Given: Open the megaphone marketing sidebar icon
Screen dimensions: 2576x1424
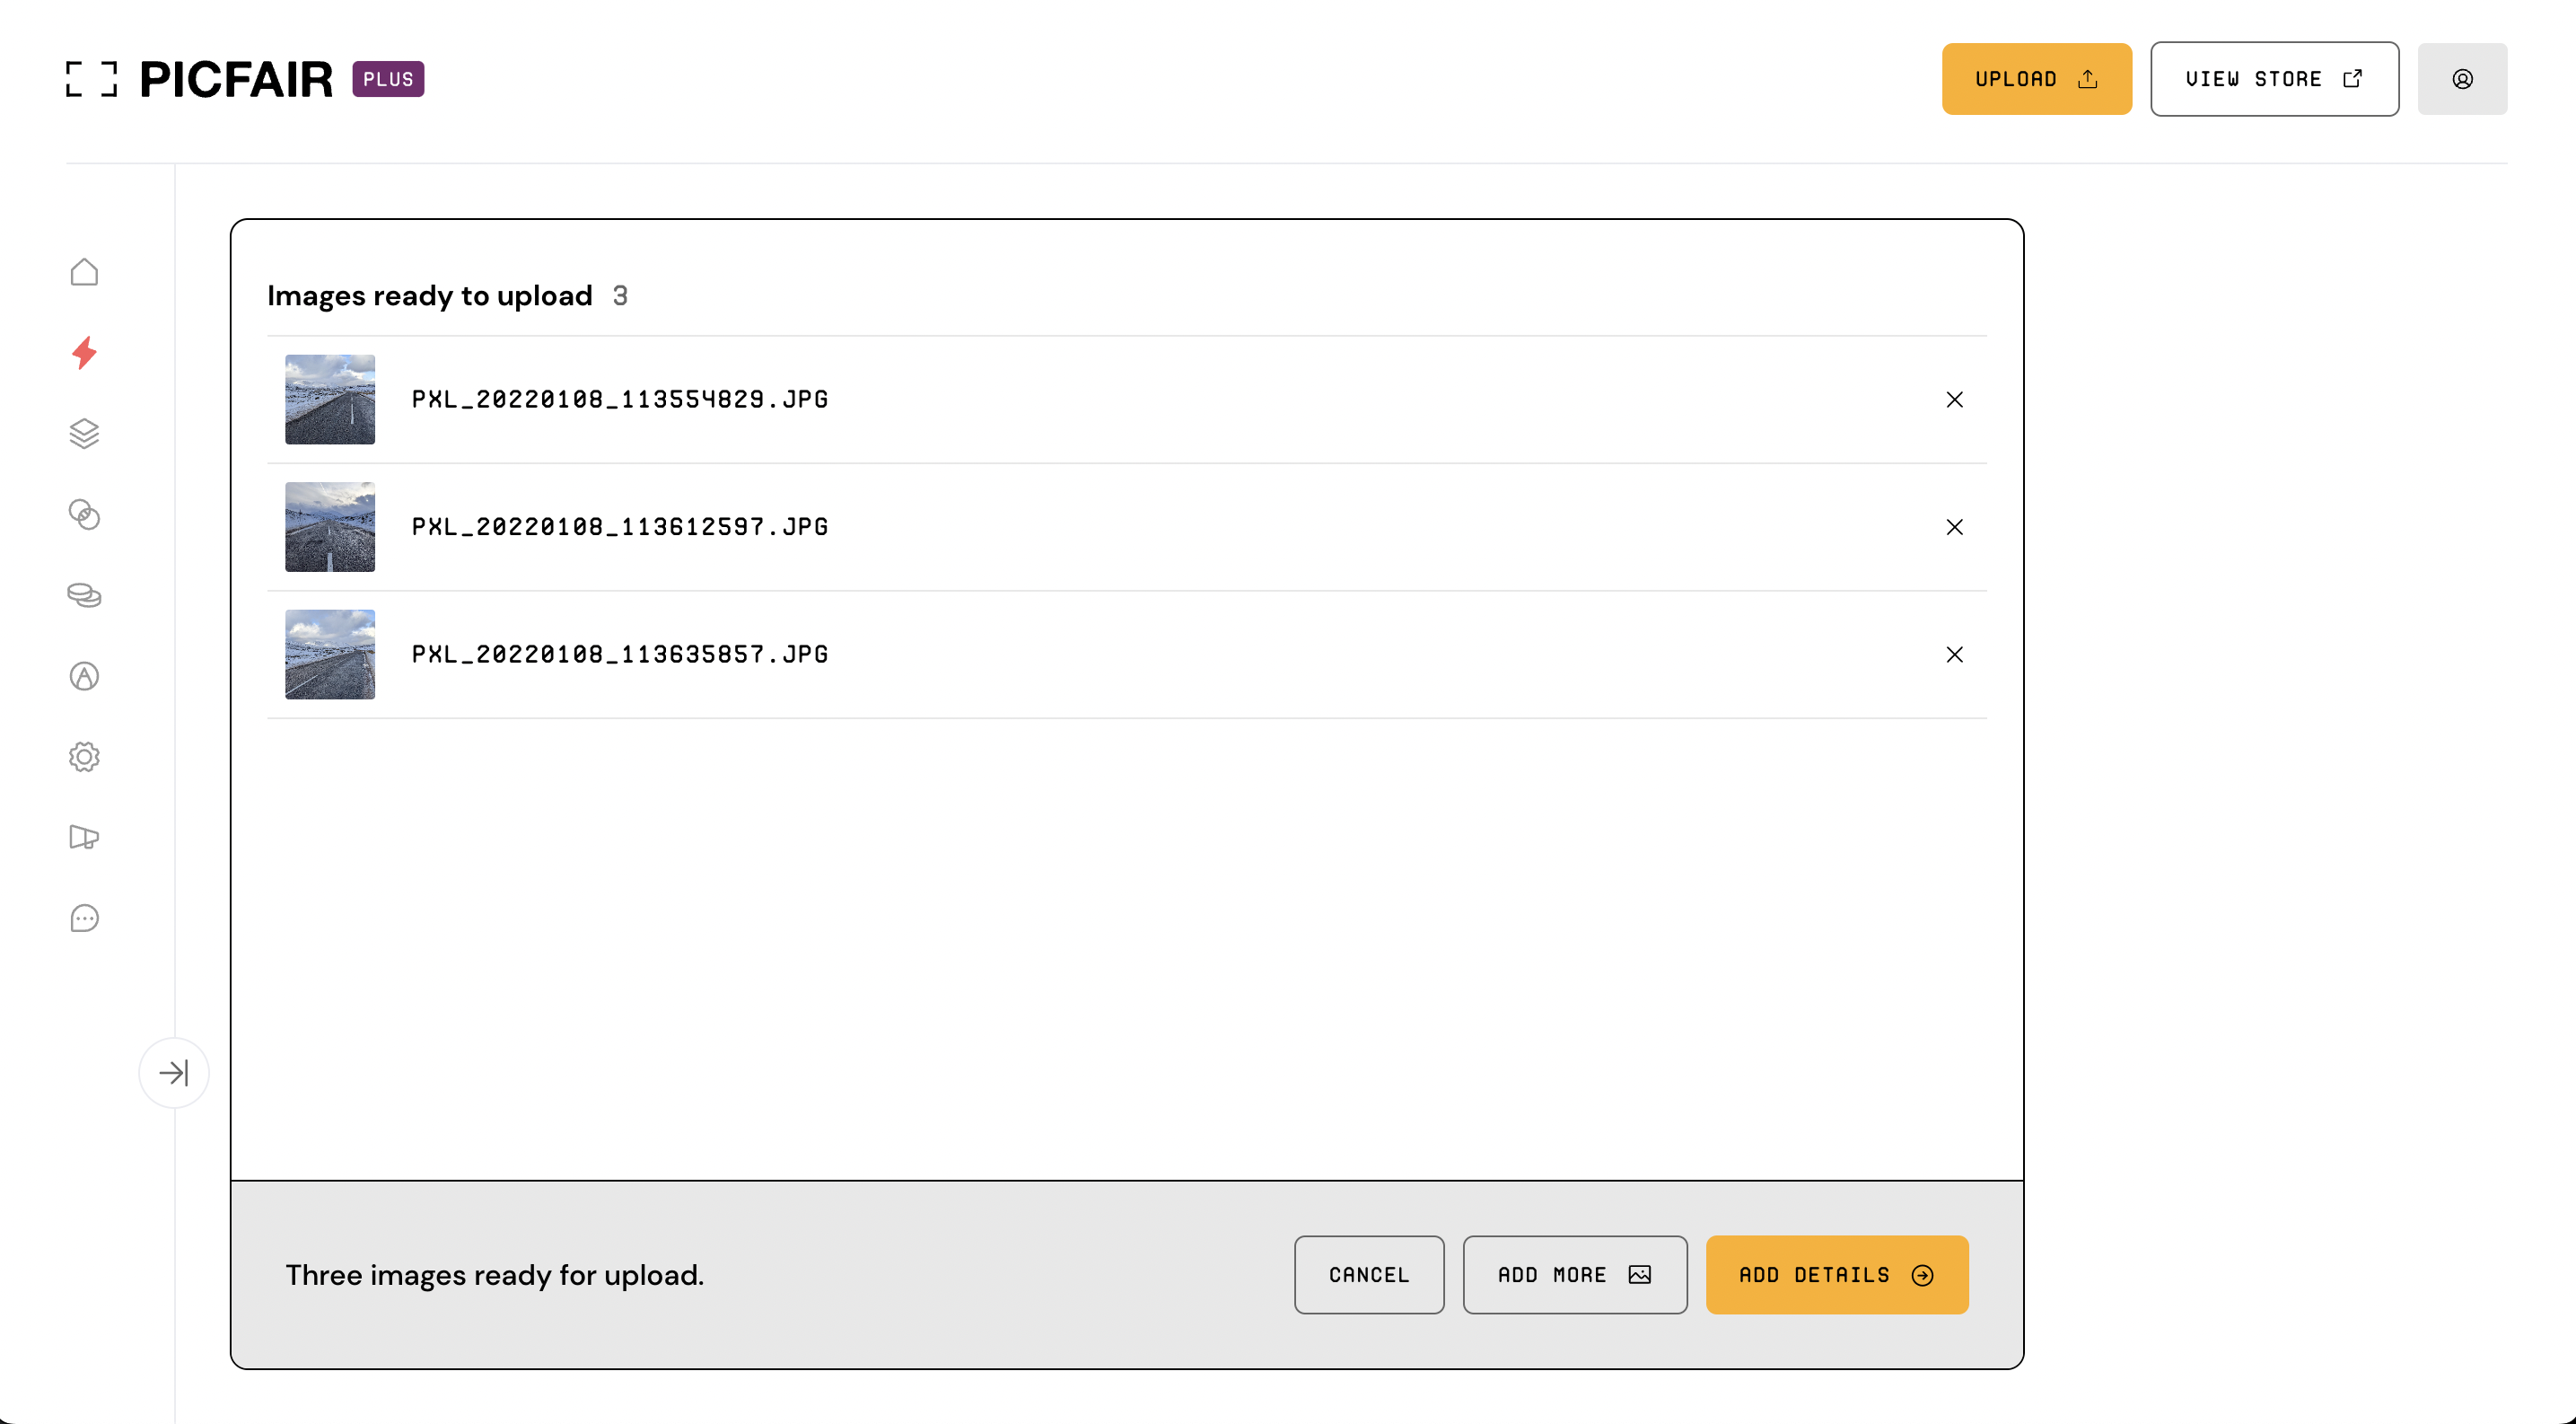Looking at the screenshot, I should pos(84,837).
